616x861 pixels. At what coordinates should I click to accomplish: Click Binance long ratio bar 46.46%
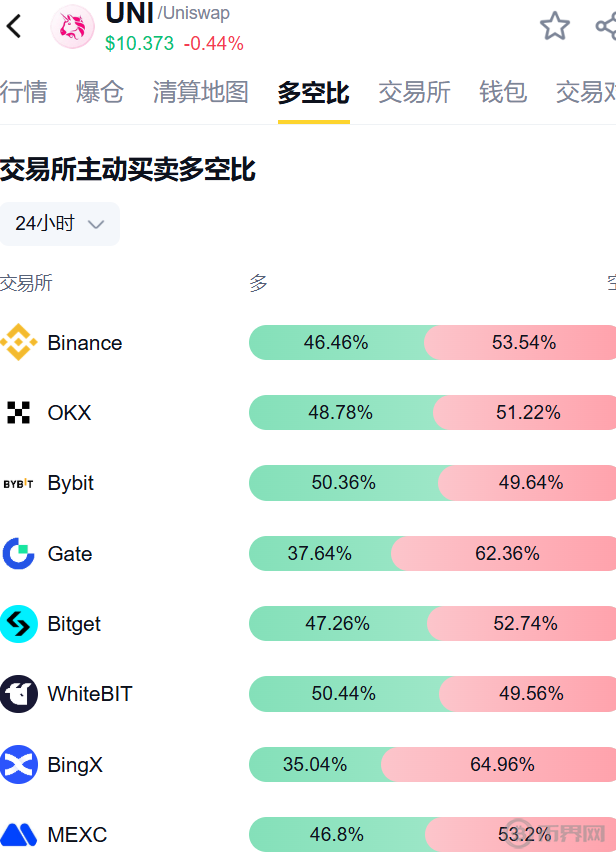tap(336, 343)
